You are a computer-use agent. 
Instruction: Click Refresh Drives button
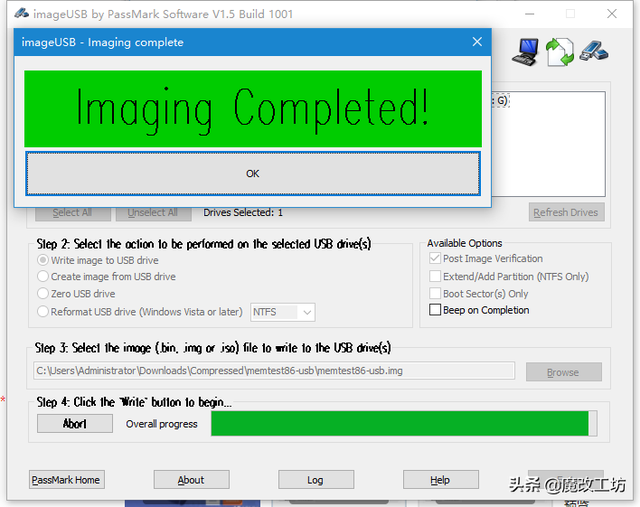[x=566, y=212]
